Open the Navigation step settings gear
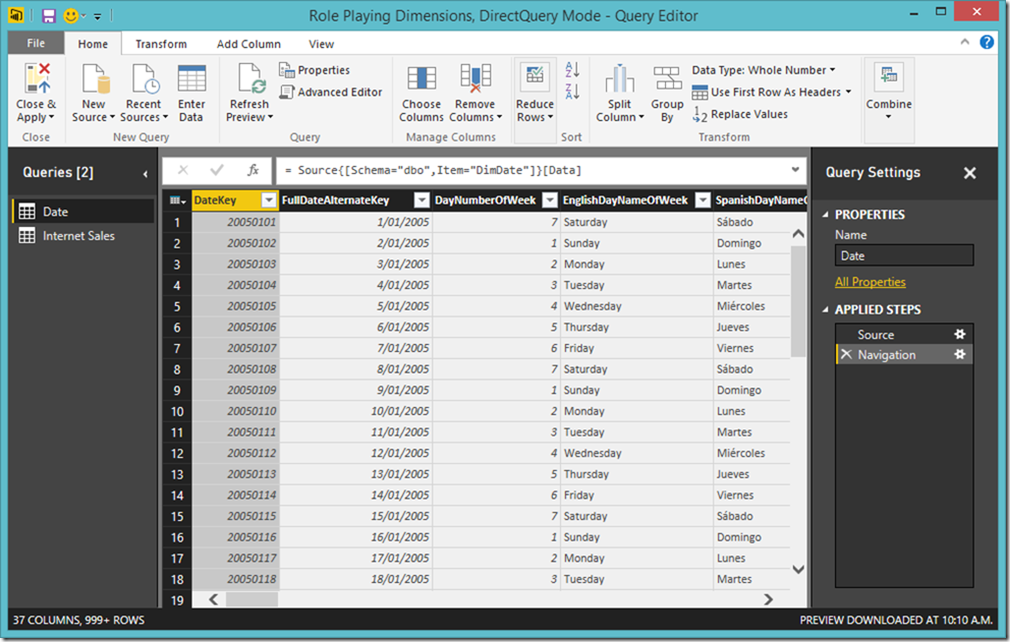The width and height of the screenshot is (1010, 642). [x=960, y=354]
